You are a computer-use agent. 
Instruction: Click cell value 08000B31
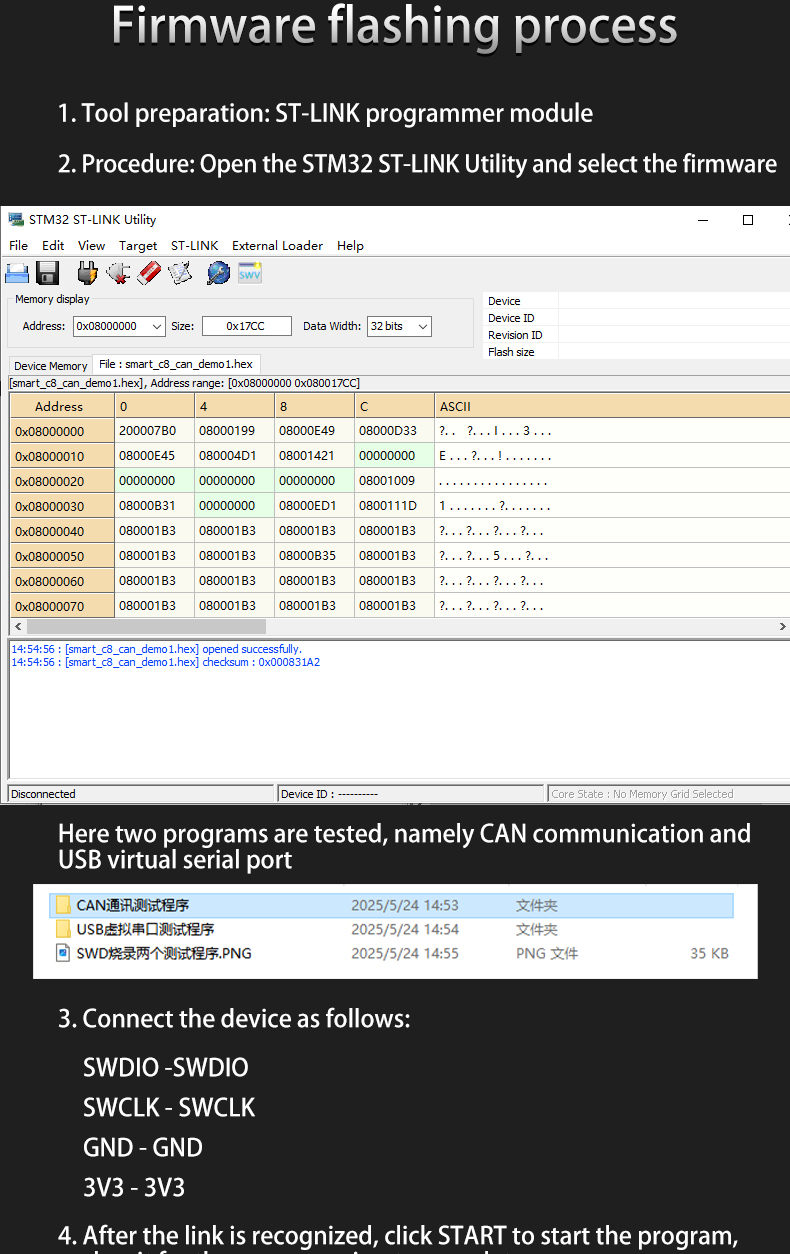(154, 506)
